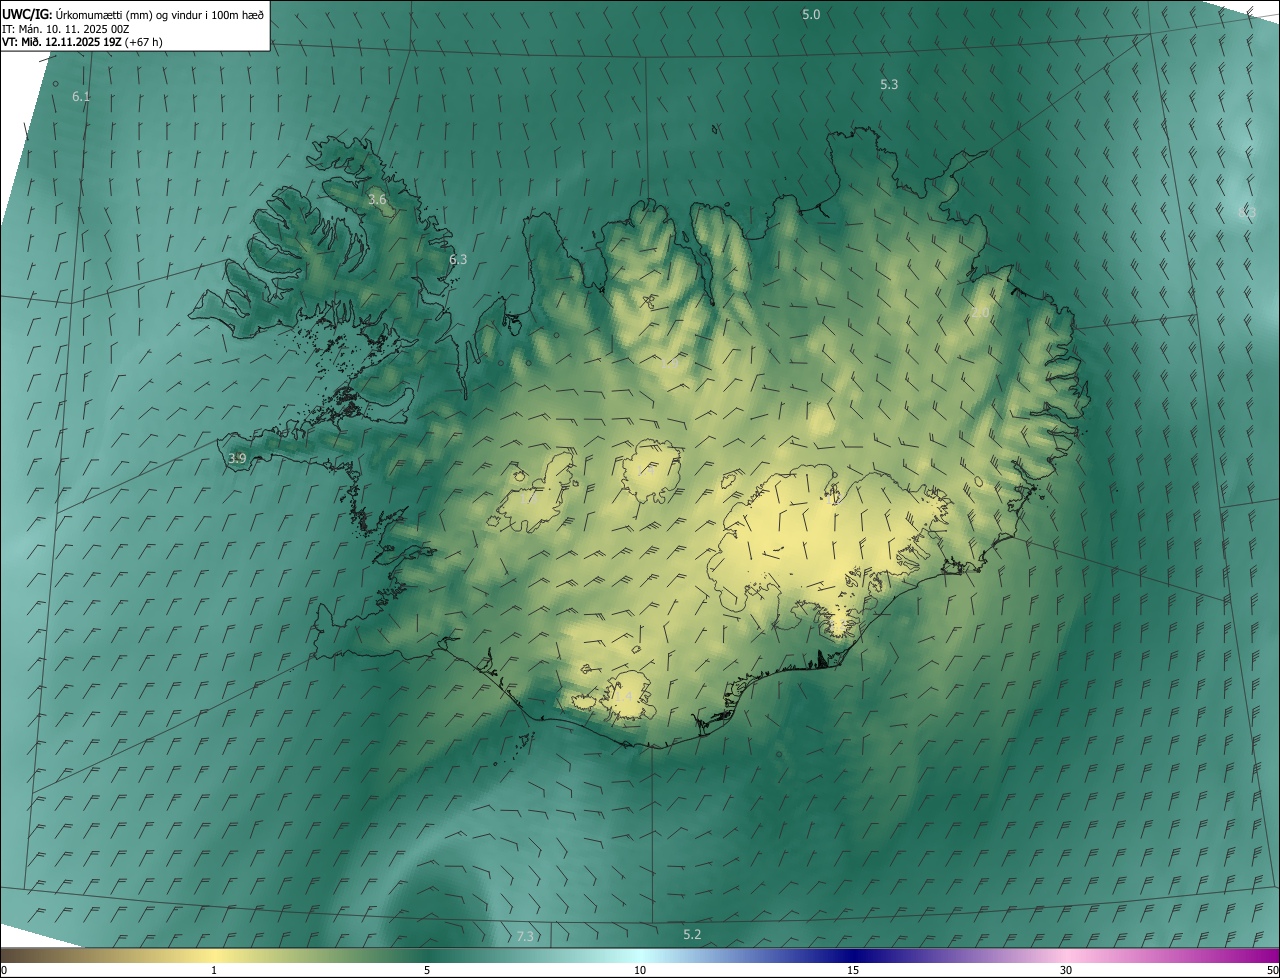Click the 5.0 value label on the map
The height and width of the screenshot is (978, 1280).
[x=811, y=14]
